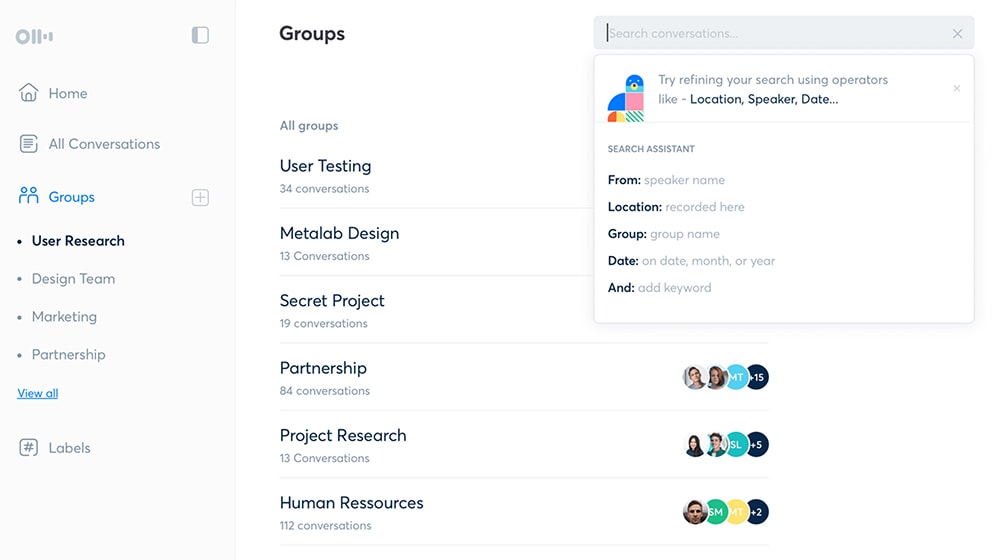Screen dimensions: 1000x560
Task: Select the Groups people icon
Action: pos(28,196)
